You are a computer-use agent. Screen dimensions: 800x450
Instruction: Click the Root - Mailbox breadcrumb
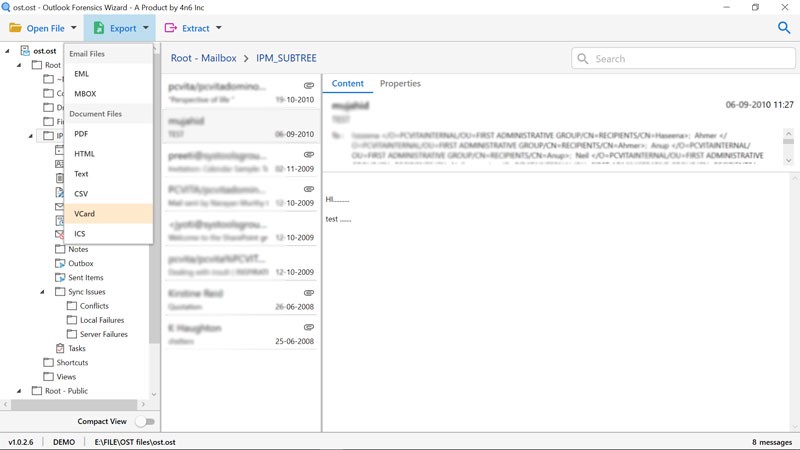[x=203, y=58]
